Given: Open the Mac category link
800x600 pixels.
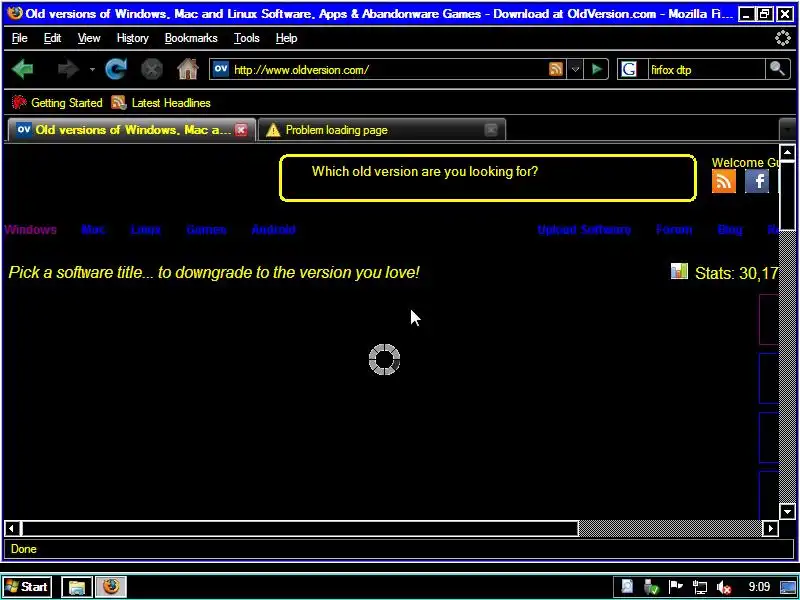Looking at the screenshot, I should click(x=93, y=230).
